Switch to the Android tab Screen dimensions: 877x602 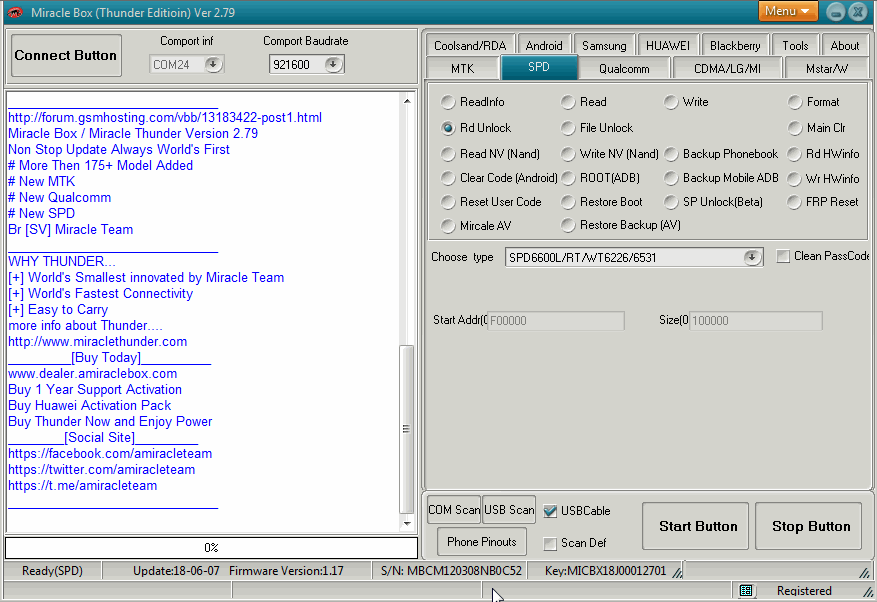[544, 45]
